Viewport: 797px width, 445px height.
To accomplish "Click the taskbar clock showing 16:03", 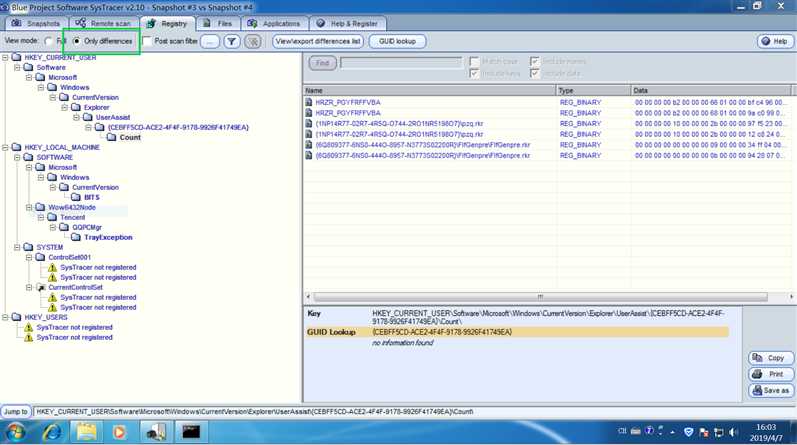I will [x=766, y=432].
